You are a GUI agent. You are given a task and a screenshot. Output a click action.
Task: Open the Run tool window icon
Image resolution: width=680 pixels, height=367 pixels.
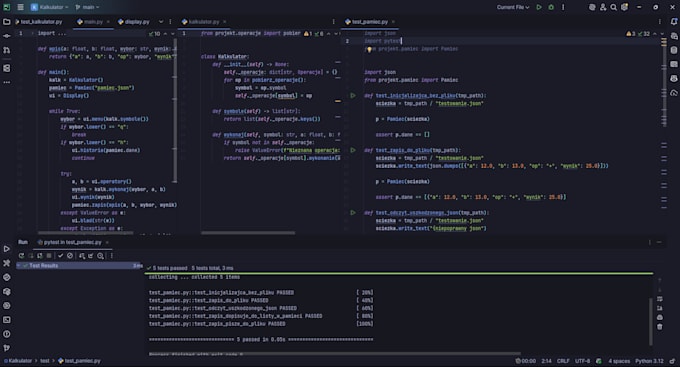pos(7,249)
